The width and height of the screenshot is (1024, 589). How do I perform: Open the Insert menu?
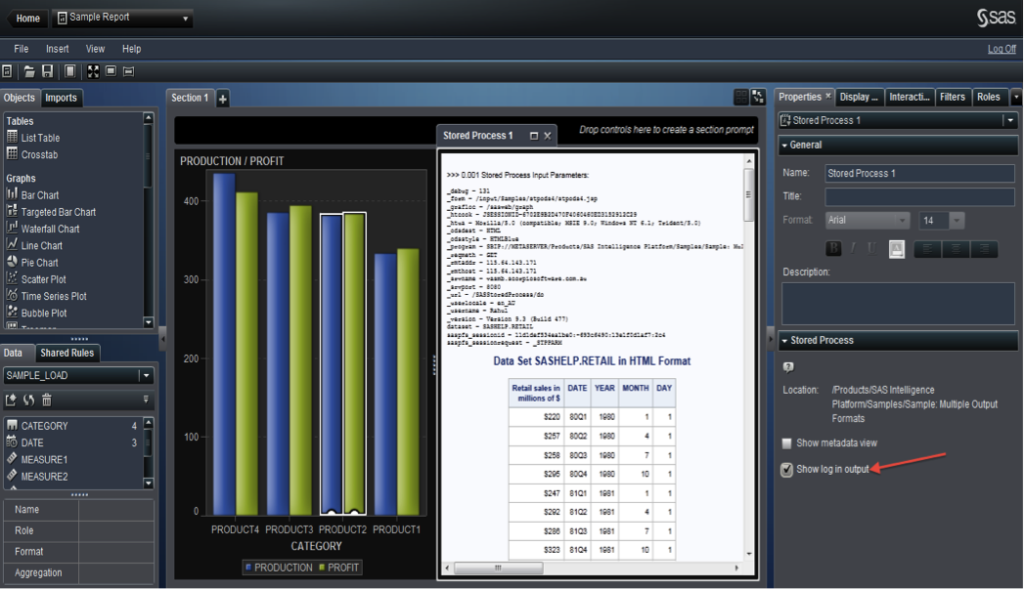(x=57, y=49)
